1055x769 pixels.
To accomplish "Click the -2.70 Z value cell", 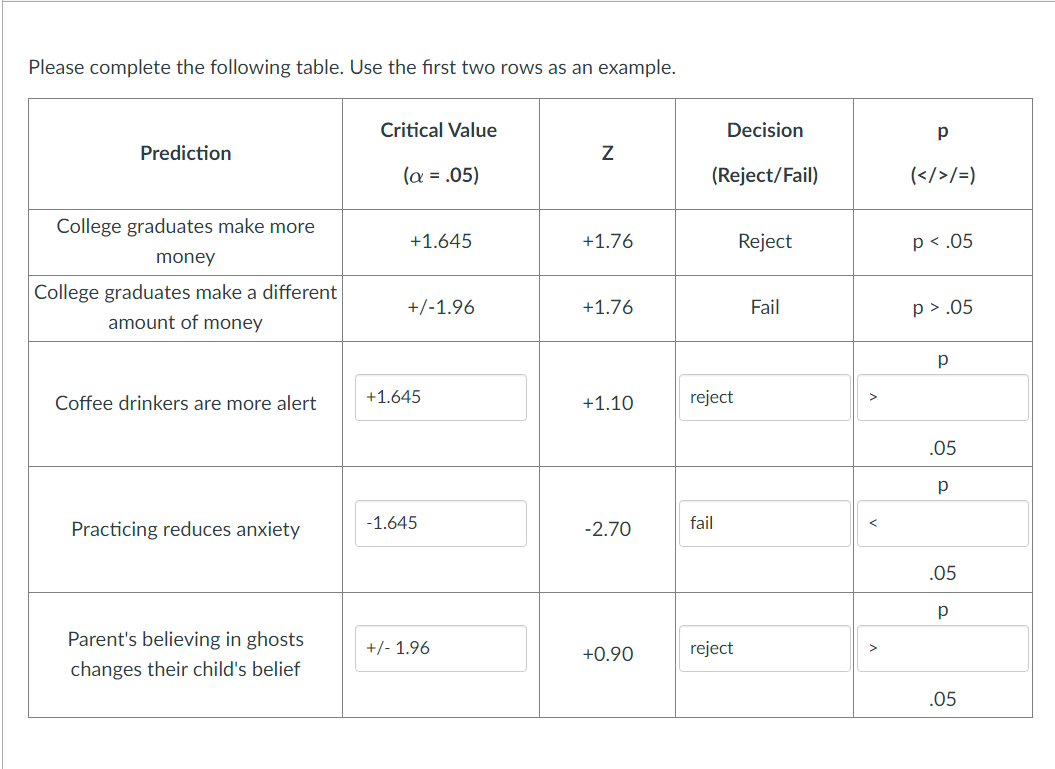I will (607, 529).
